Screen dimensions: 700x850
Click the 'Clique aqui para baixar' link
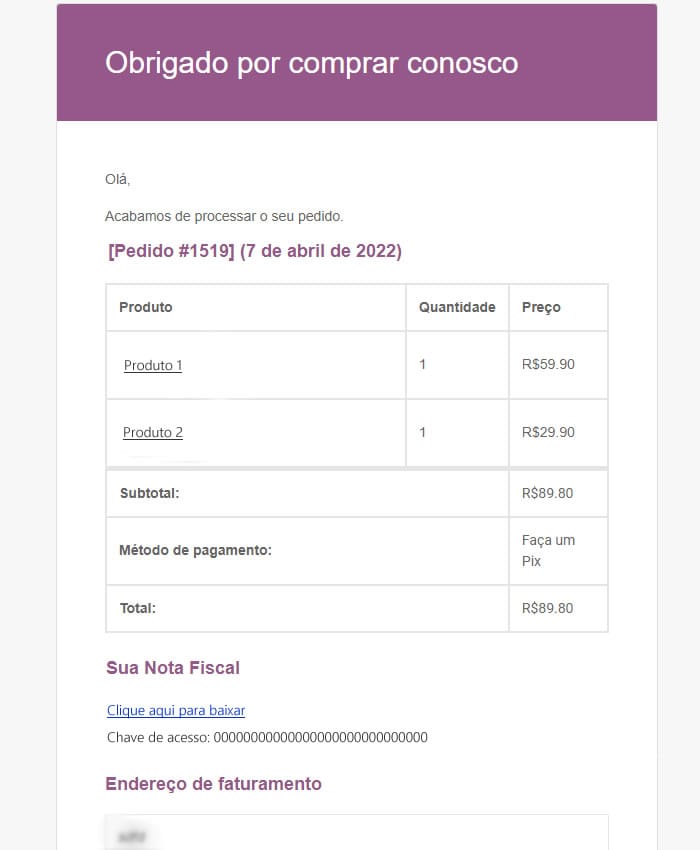pyautogui.click(x=176, y=710)
